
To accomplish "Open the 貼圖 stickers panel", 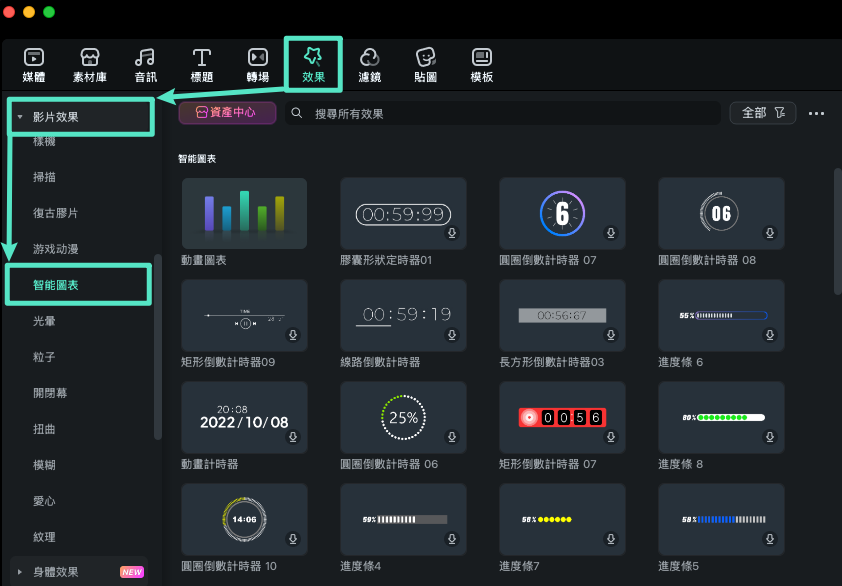I will pyautogui.click(x=424, y=63).
